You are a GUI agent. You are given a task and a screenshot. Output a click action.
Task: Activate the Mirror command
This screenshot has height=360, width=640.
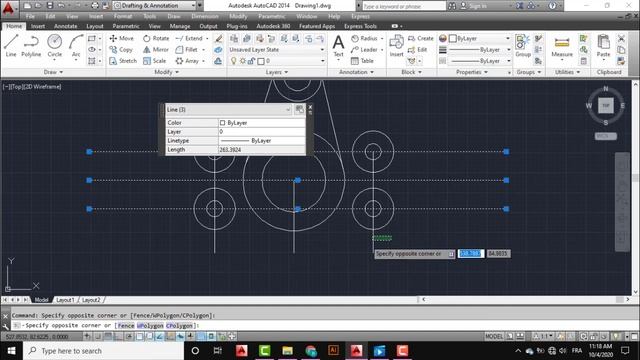(x=156, y=49)
